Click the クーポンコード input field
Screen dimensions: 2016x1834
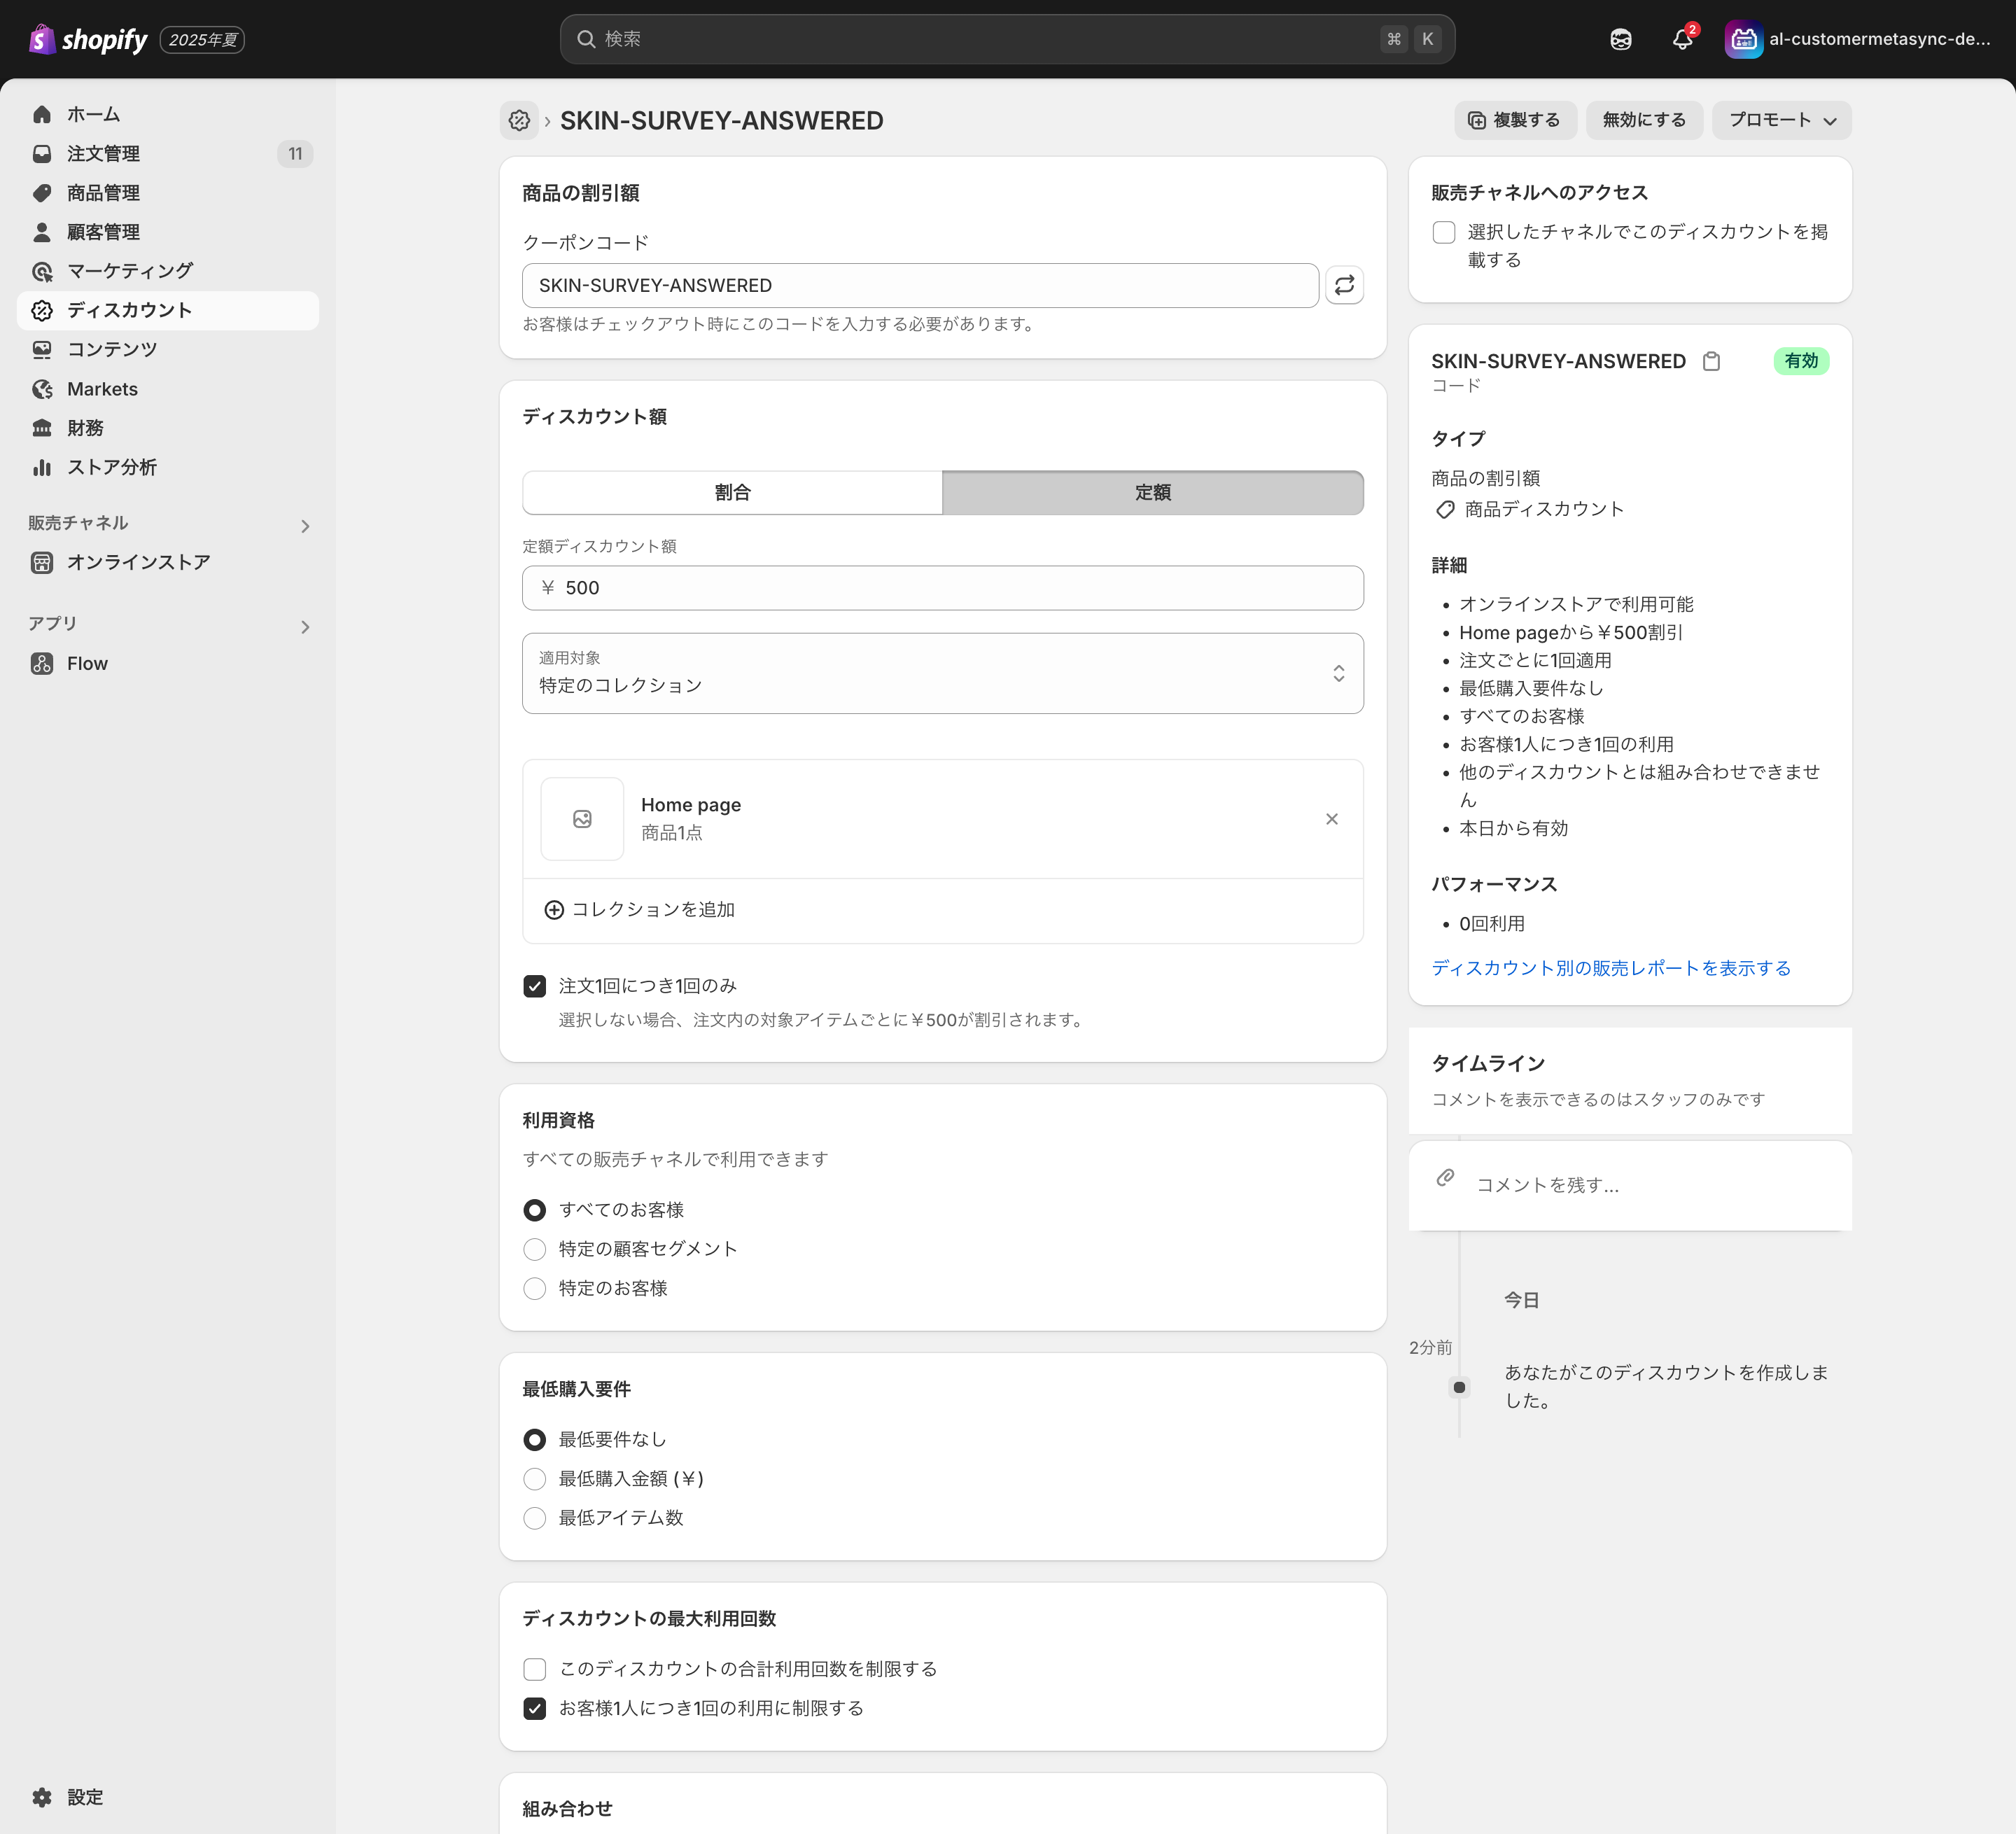pyautogui.click(x=920, y=285)
